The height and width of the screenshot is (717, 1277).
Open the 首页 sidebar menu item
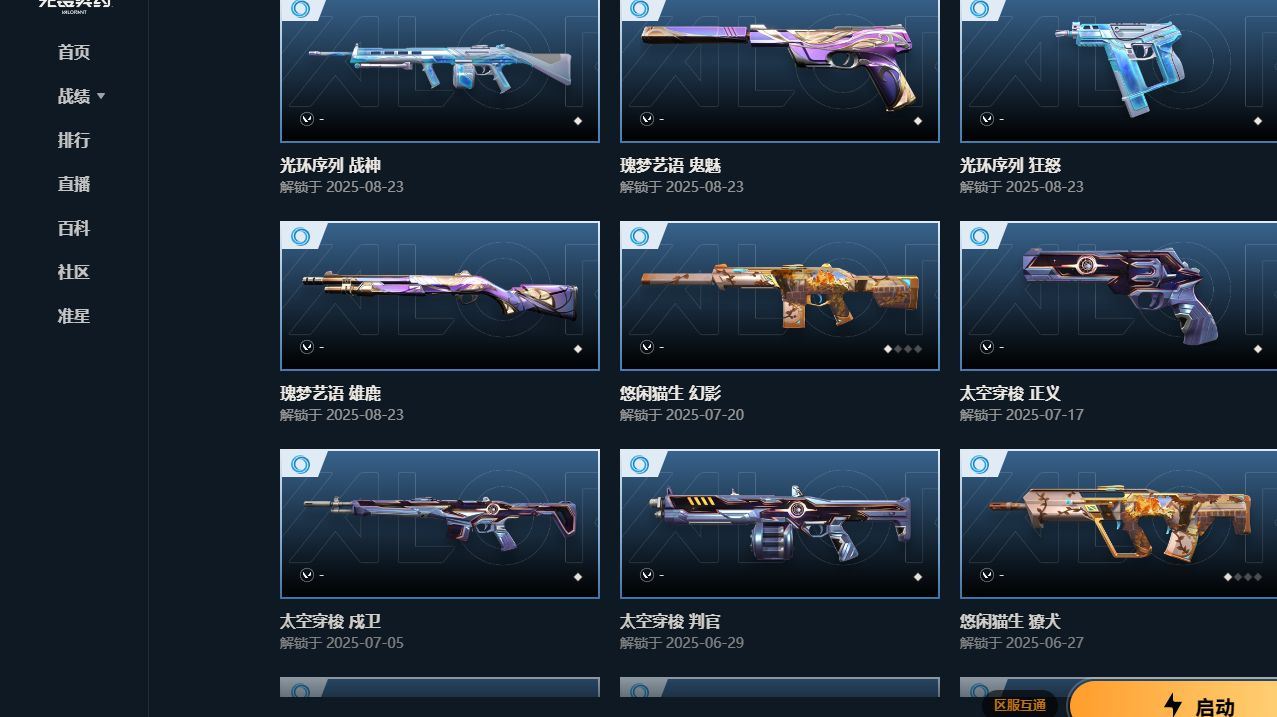point(74,52)
